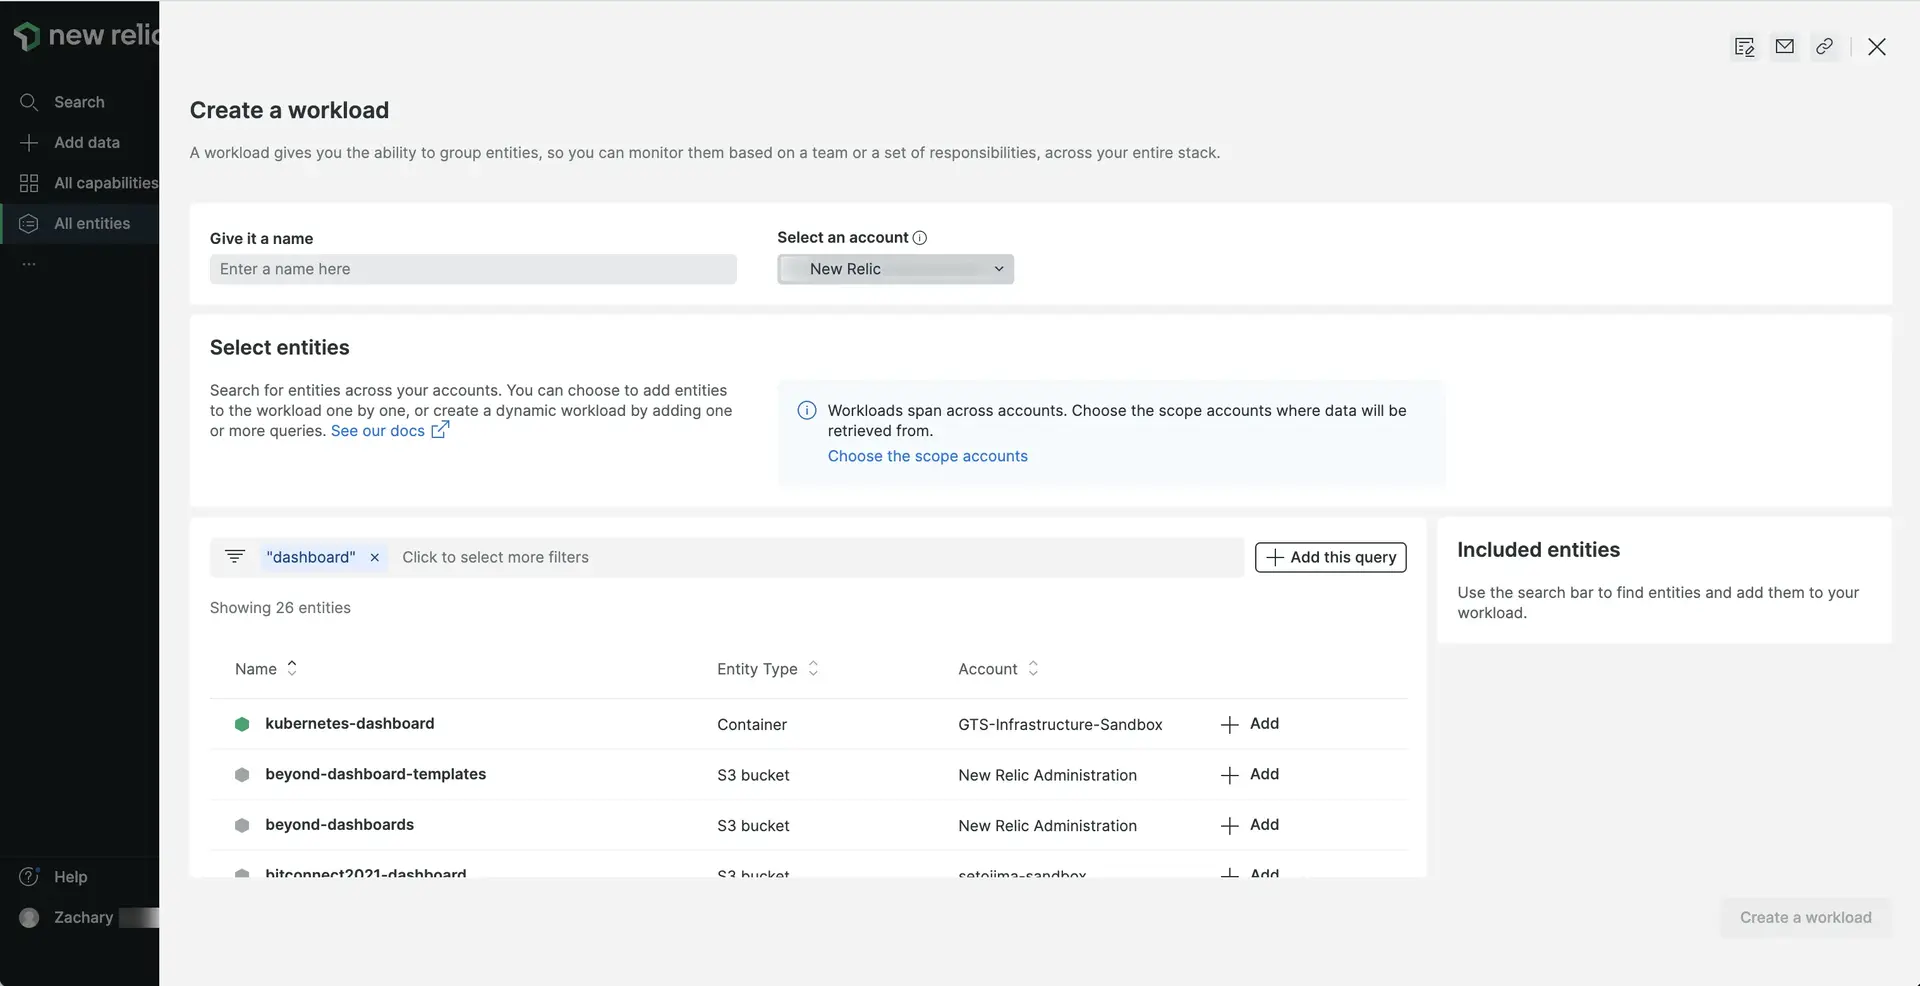Click the workload name input field
The image size is (1920, 986).
coord(473,269)
